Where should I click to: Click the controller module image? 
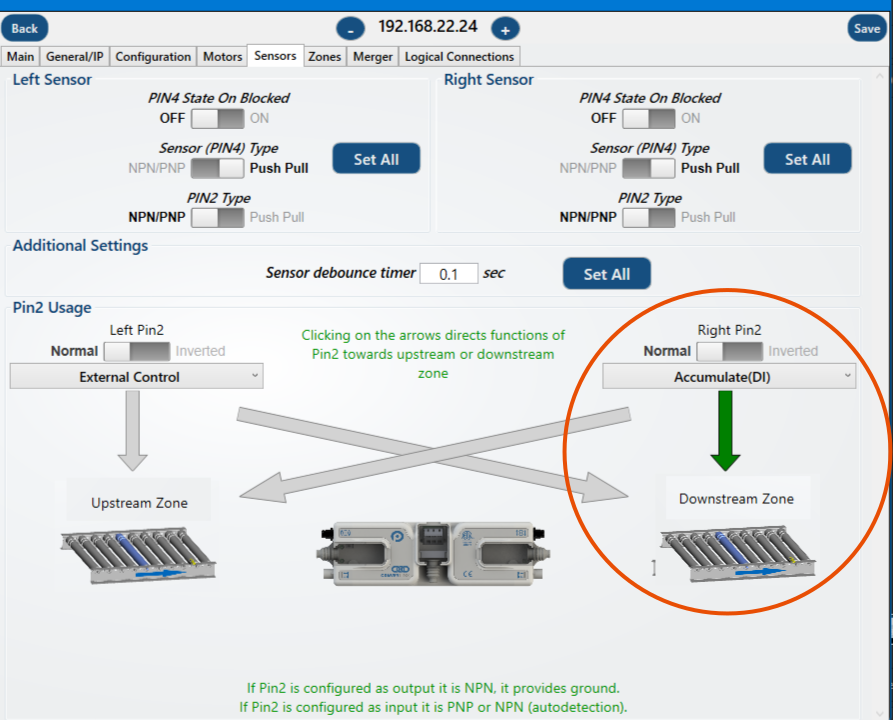pos(431,554)
